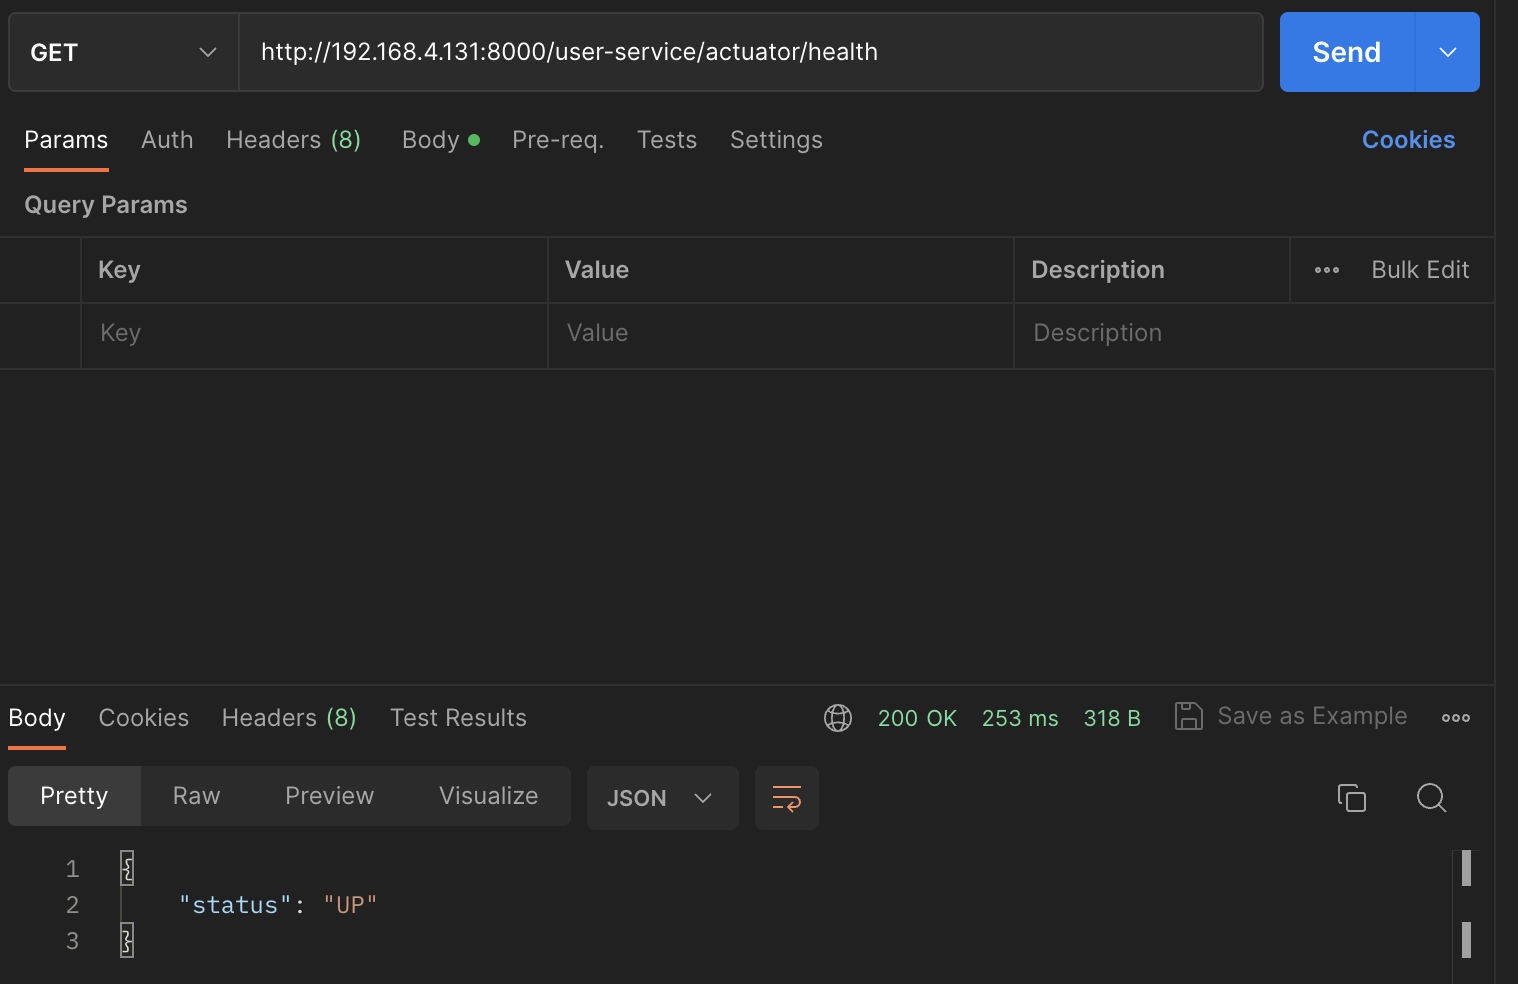
Task: Show the Test Results tab
Action: coord(458,718)
